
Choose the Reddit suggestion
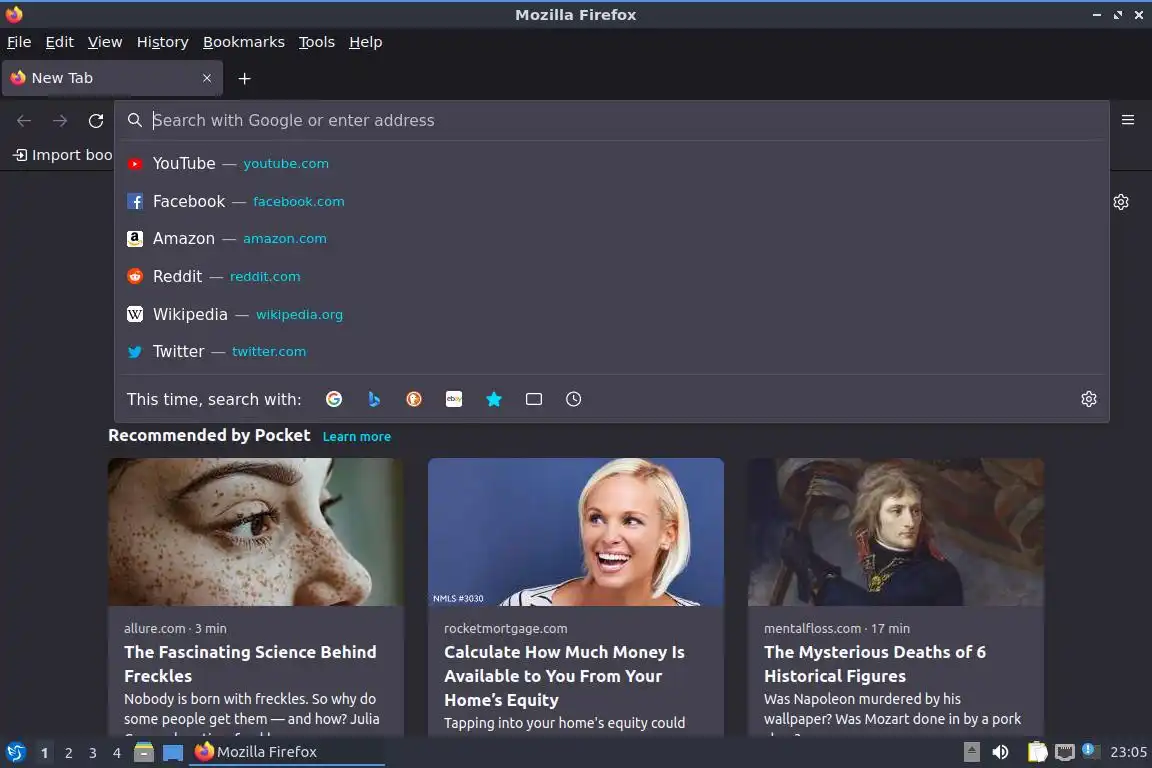(611, 276)
